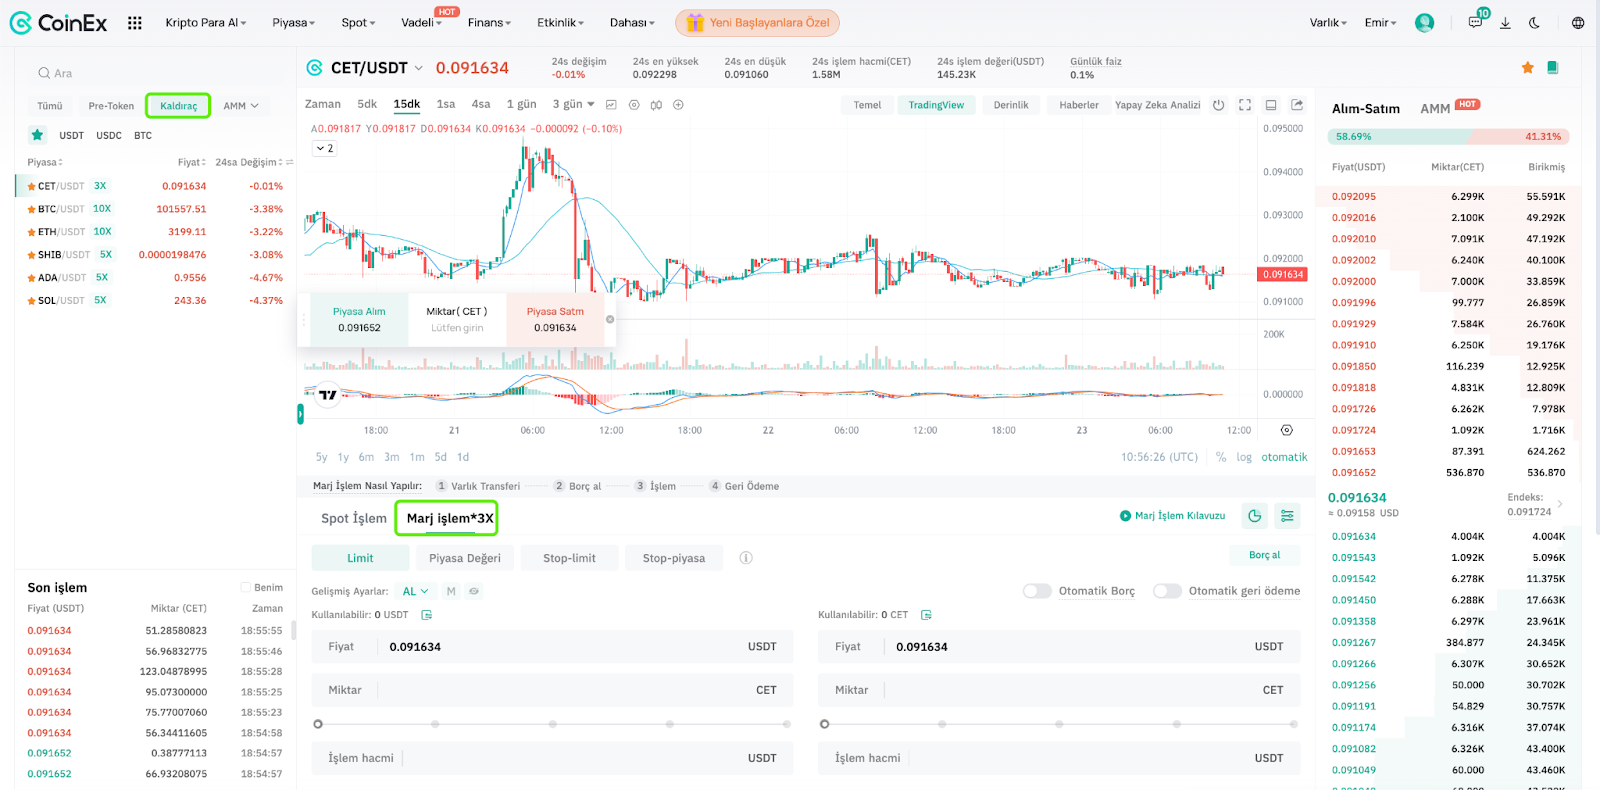Change chart type via line-chart icon
This screenshot has height=790, width=1600.
click(611, 104)
